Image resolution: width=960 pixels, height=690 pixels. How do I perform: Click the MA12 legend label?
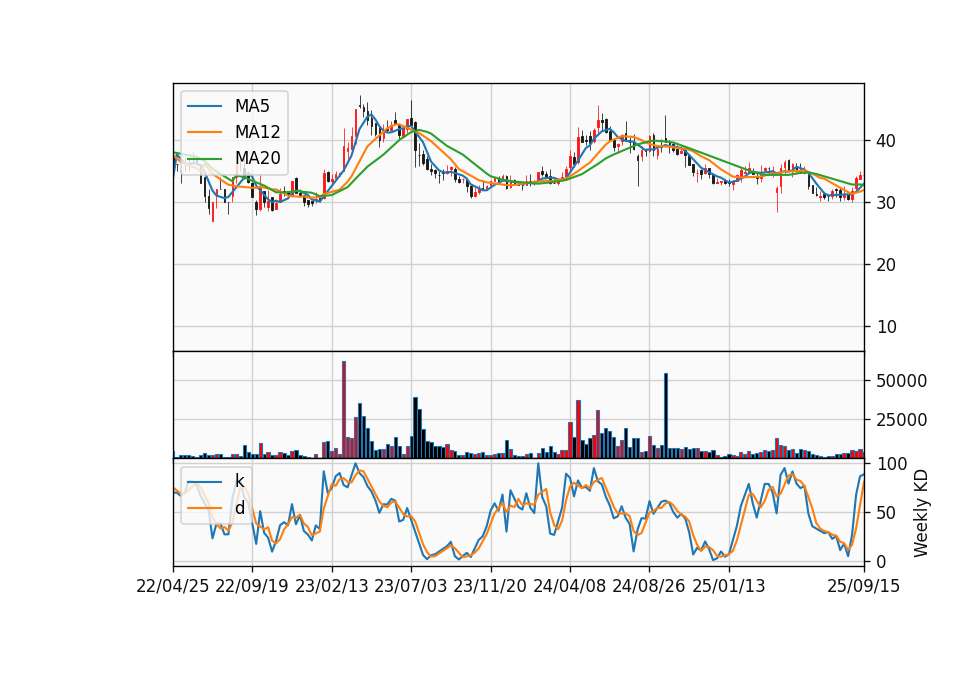pos(257,132)
